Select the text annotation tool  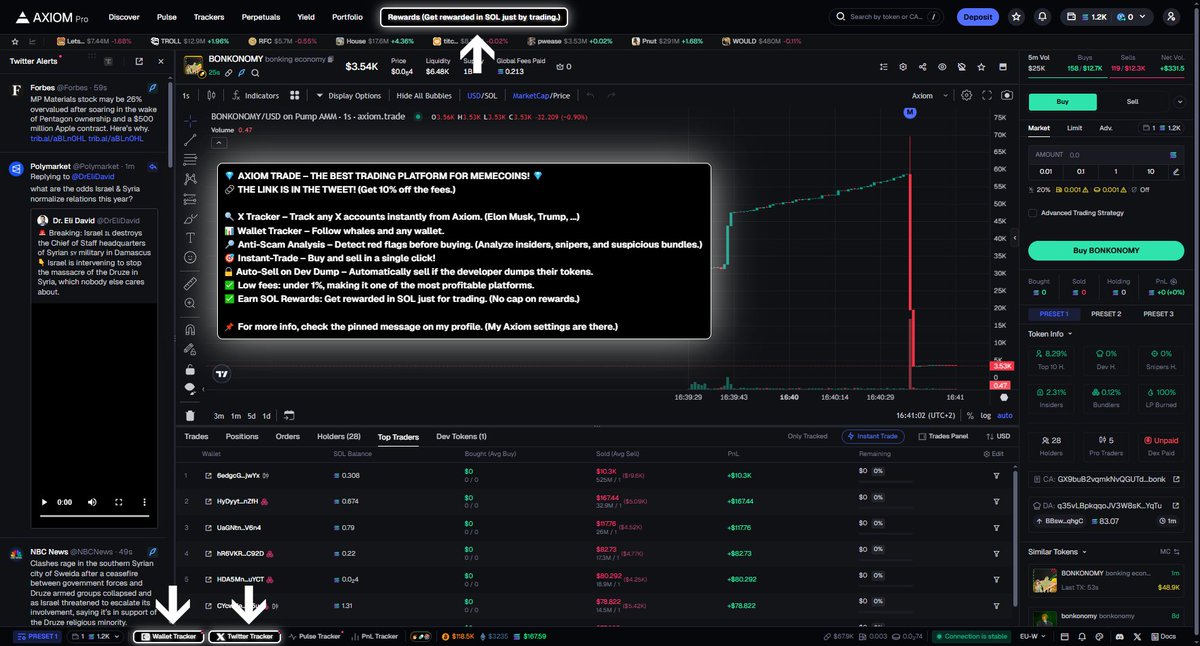tap(190, 238)
